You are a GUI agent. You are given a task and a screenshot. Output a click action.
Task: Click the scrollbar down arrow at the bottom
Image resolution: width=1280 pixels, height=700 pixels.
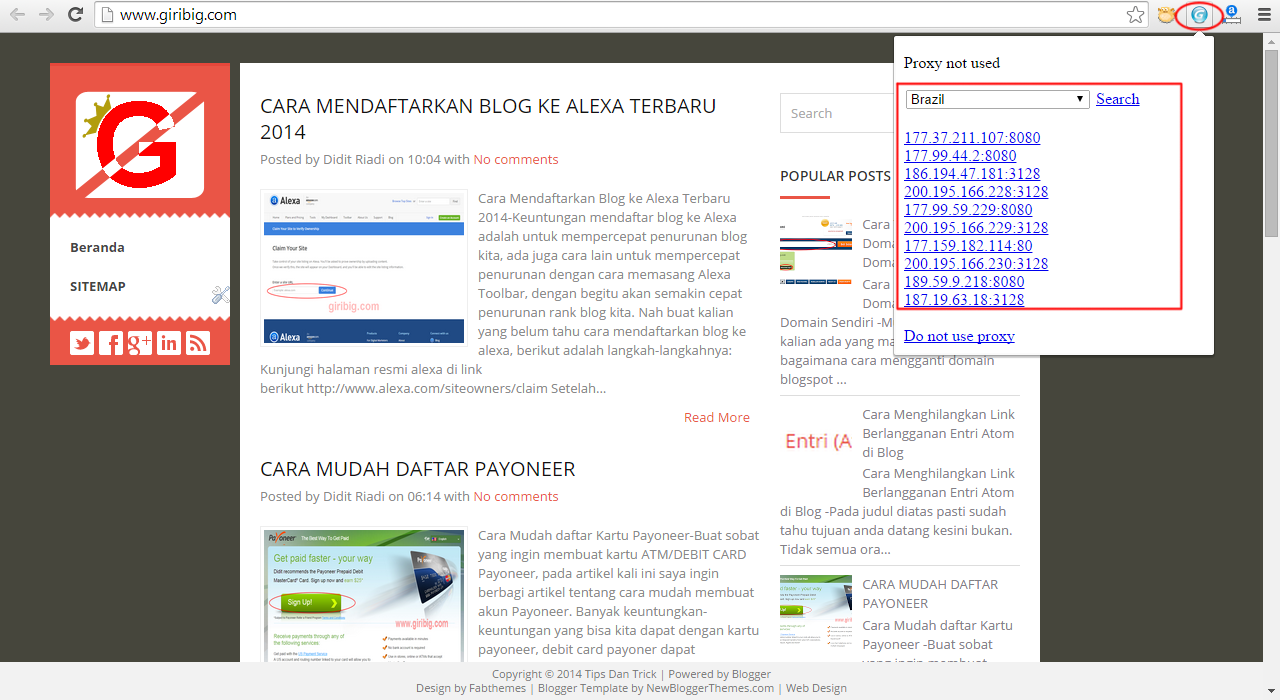(1271, 691)
